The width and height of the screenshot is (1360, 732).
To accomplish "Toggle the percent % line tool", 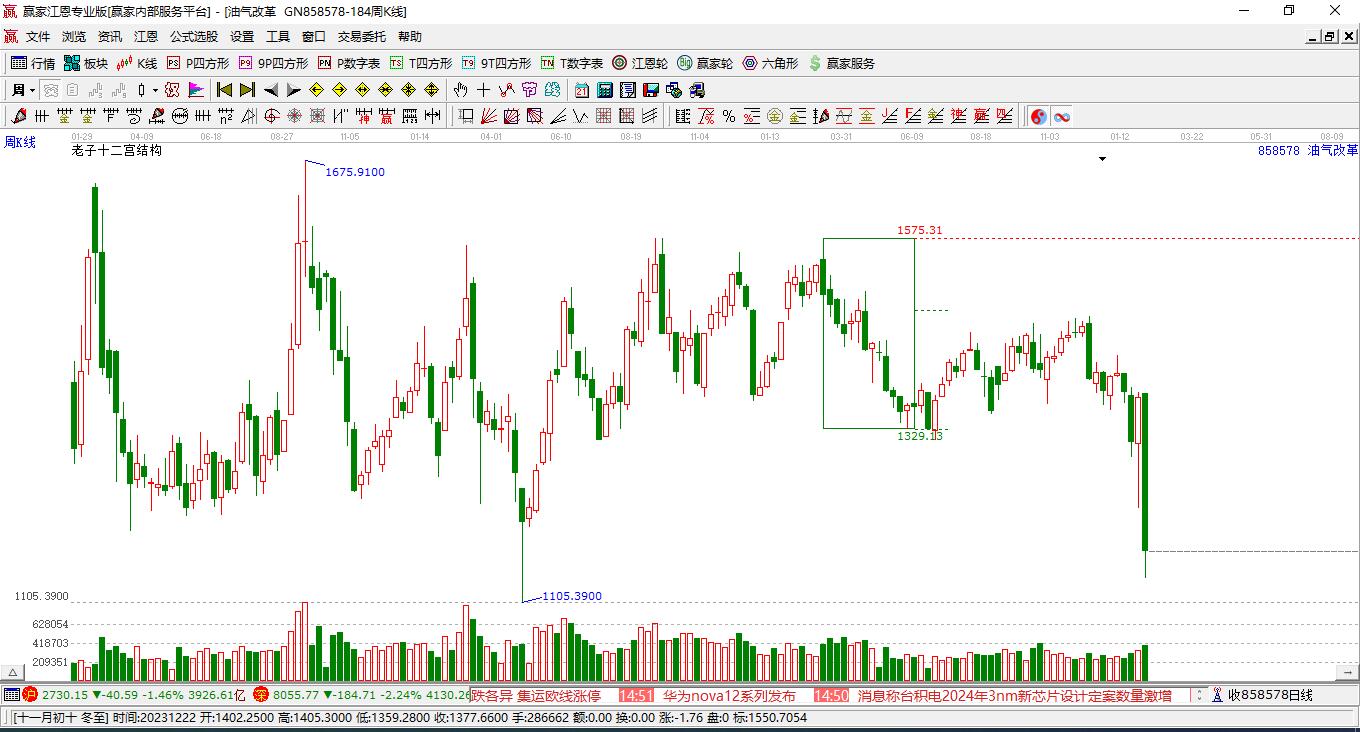I will tap(729, 117).
